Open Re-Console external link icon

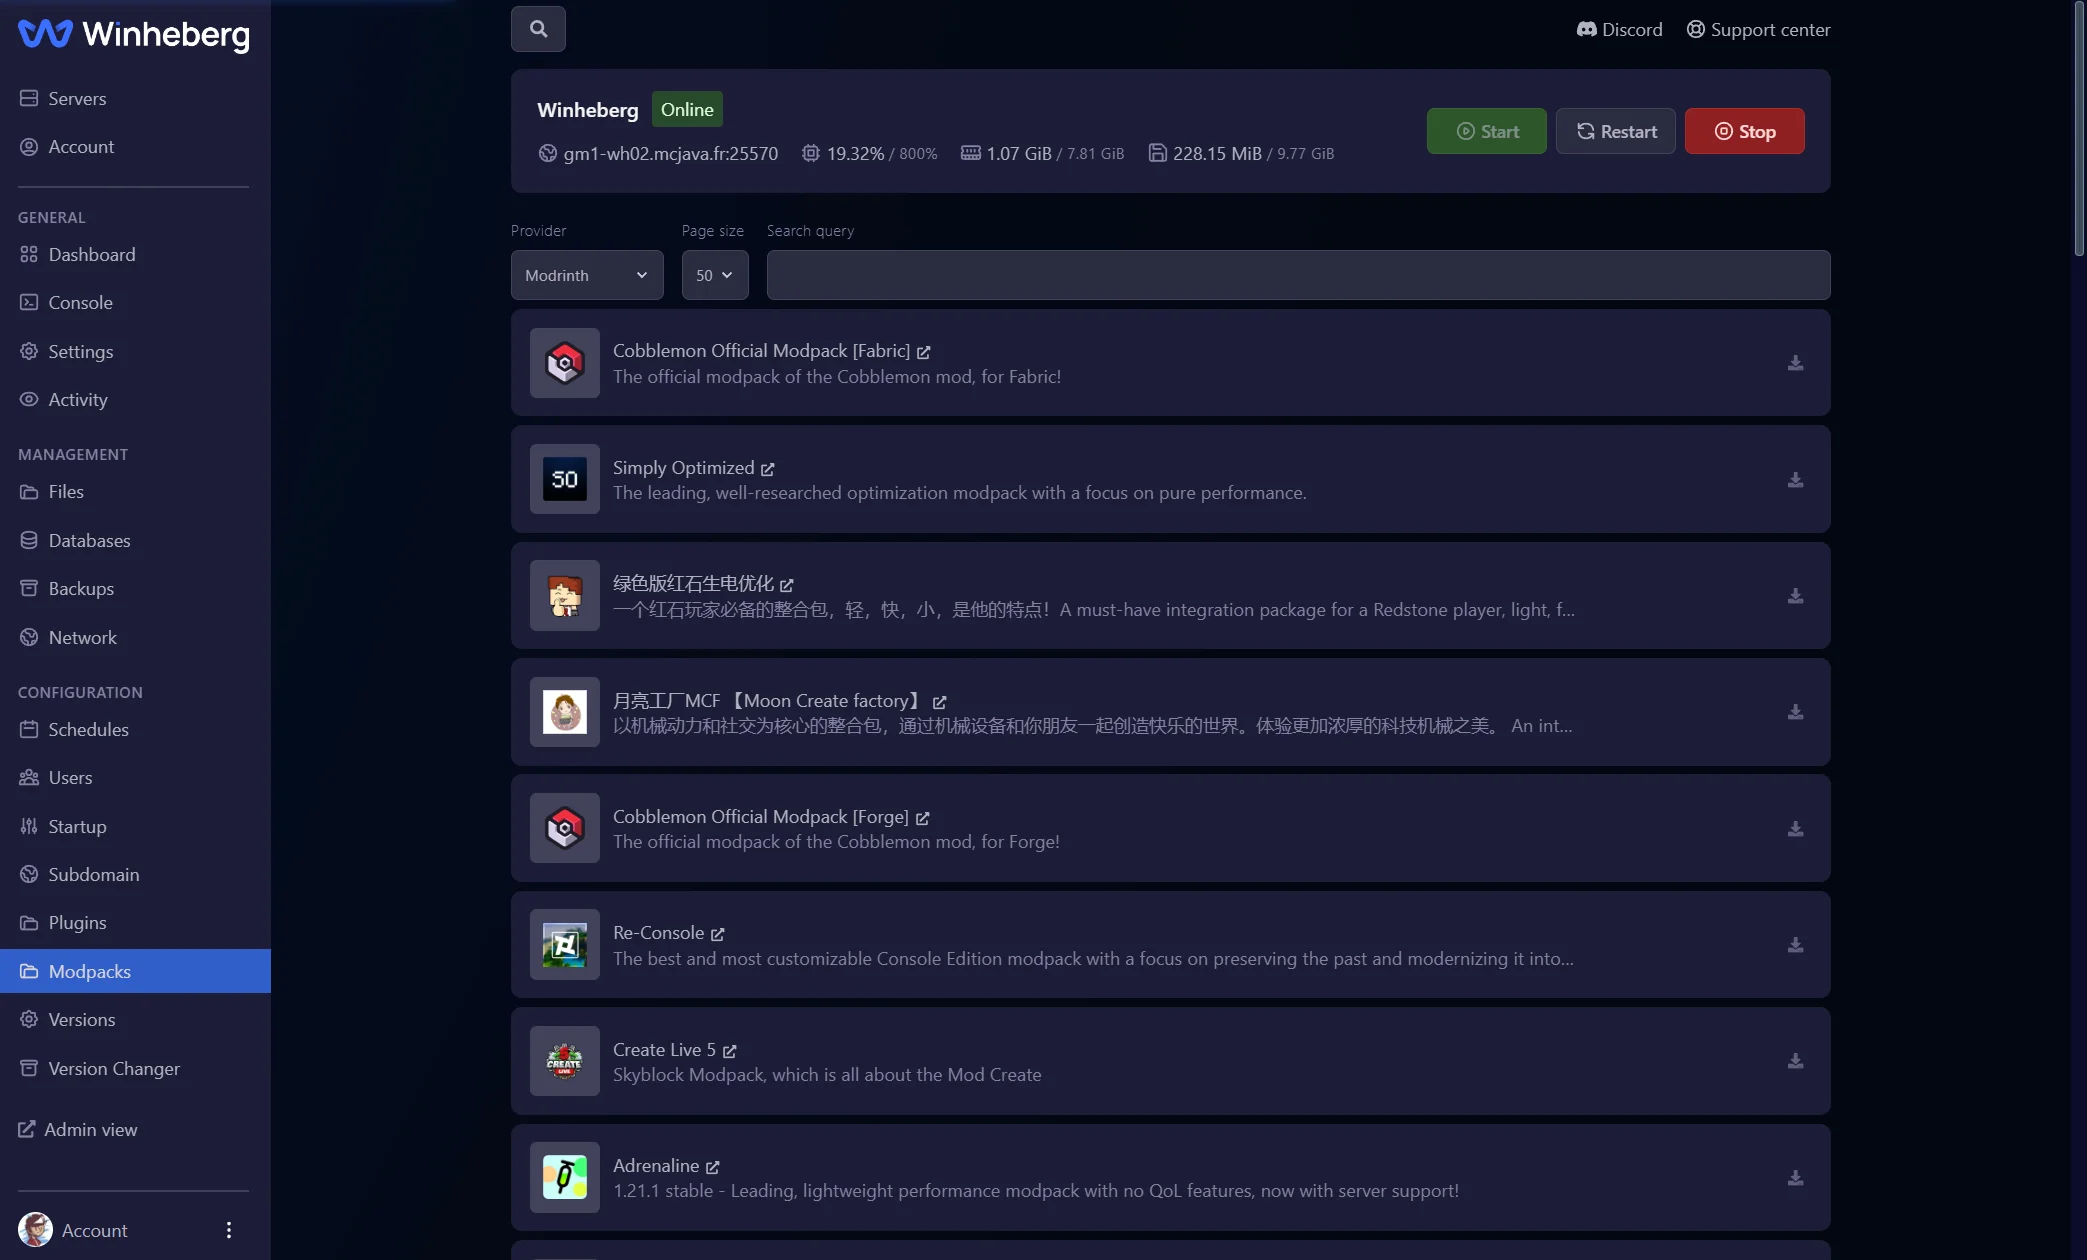[717, 934]
